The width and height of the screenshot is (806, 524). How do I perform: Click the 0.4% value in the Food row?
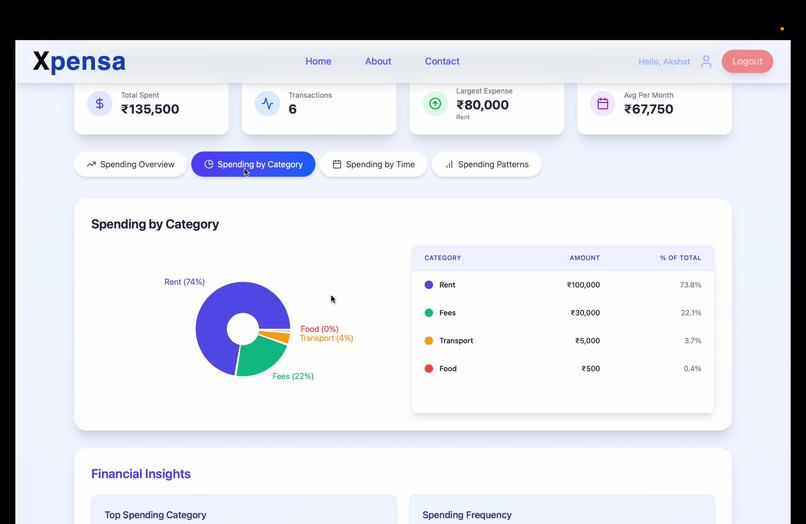pyautogui.click(x=692, y=368)
